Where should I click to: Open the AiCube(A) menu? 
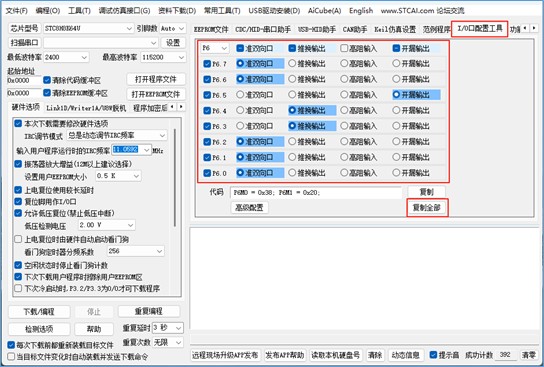324,11
